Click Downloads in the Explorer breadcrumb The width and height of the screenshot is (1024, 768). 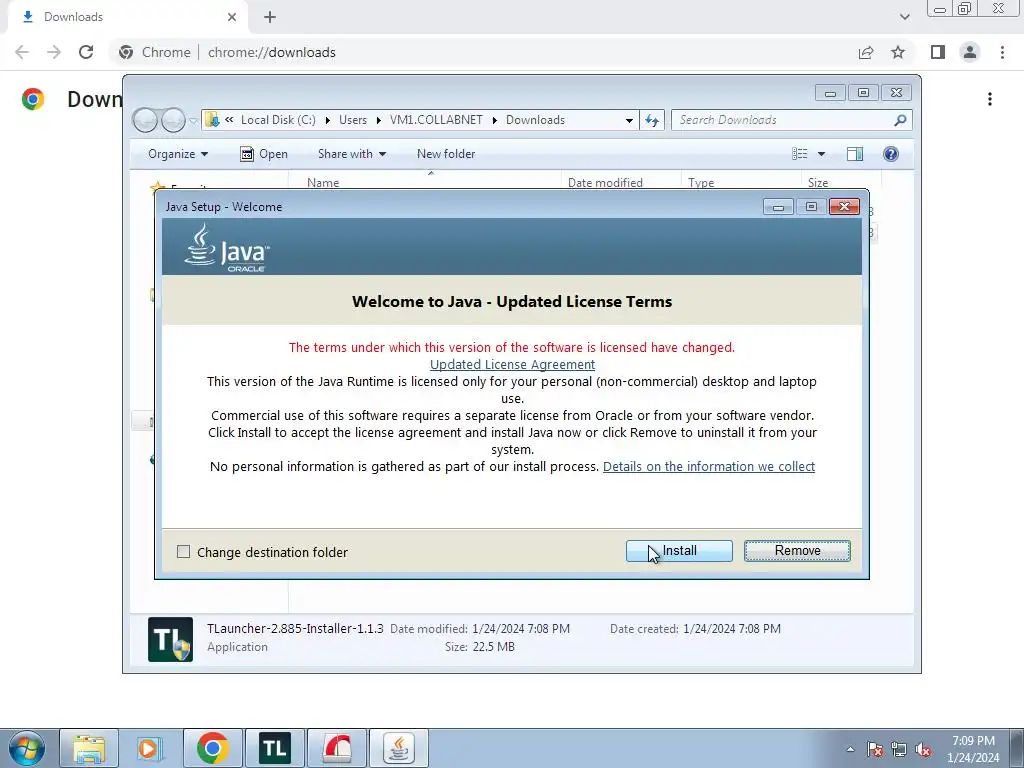pyautogui.click(x=536, y=120)
